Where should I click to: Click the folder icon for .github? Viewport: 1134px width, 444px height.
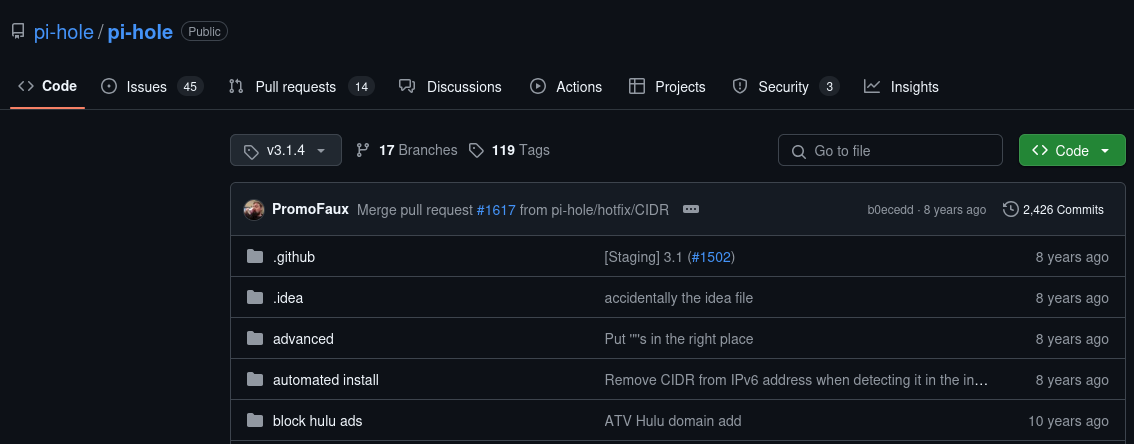click(x=255, y=256)
